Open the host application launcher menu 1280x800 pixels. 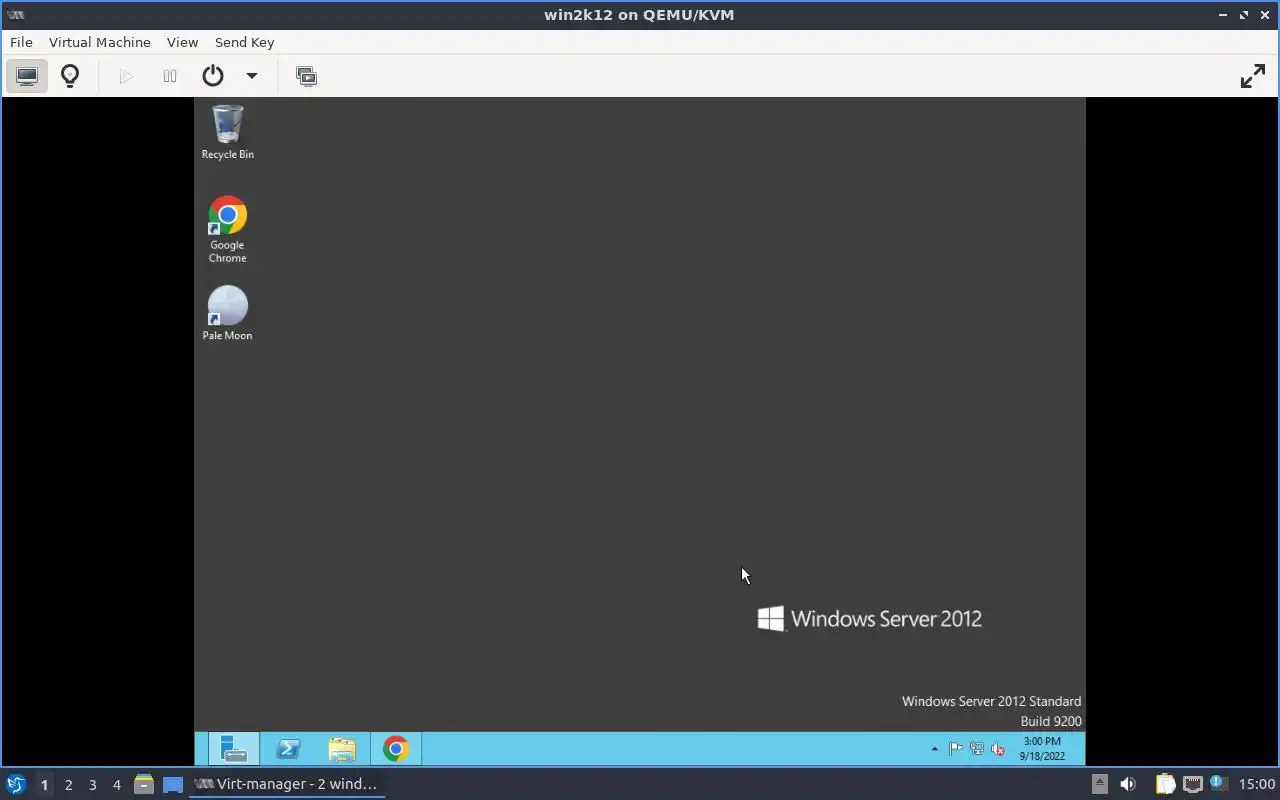(16, 784)
